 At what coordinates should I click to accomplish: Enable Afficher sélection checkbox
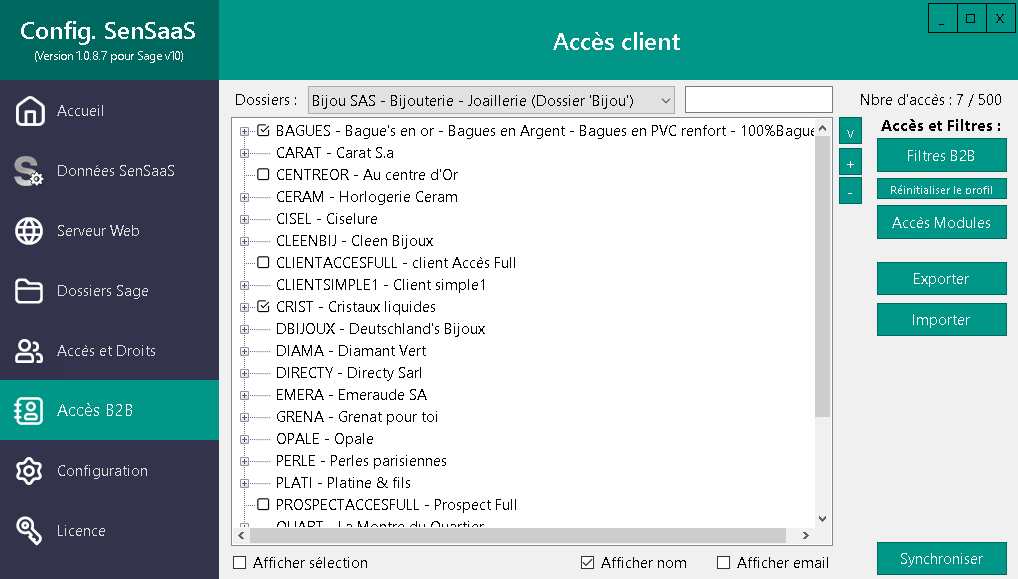pyautogui.click(x=240, y=563)
